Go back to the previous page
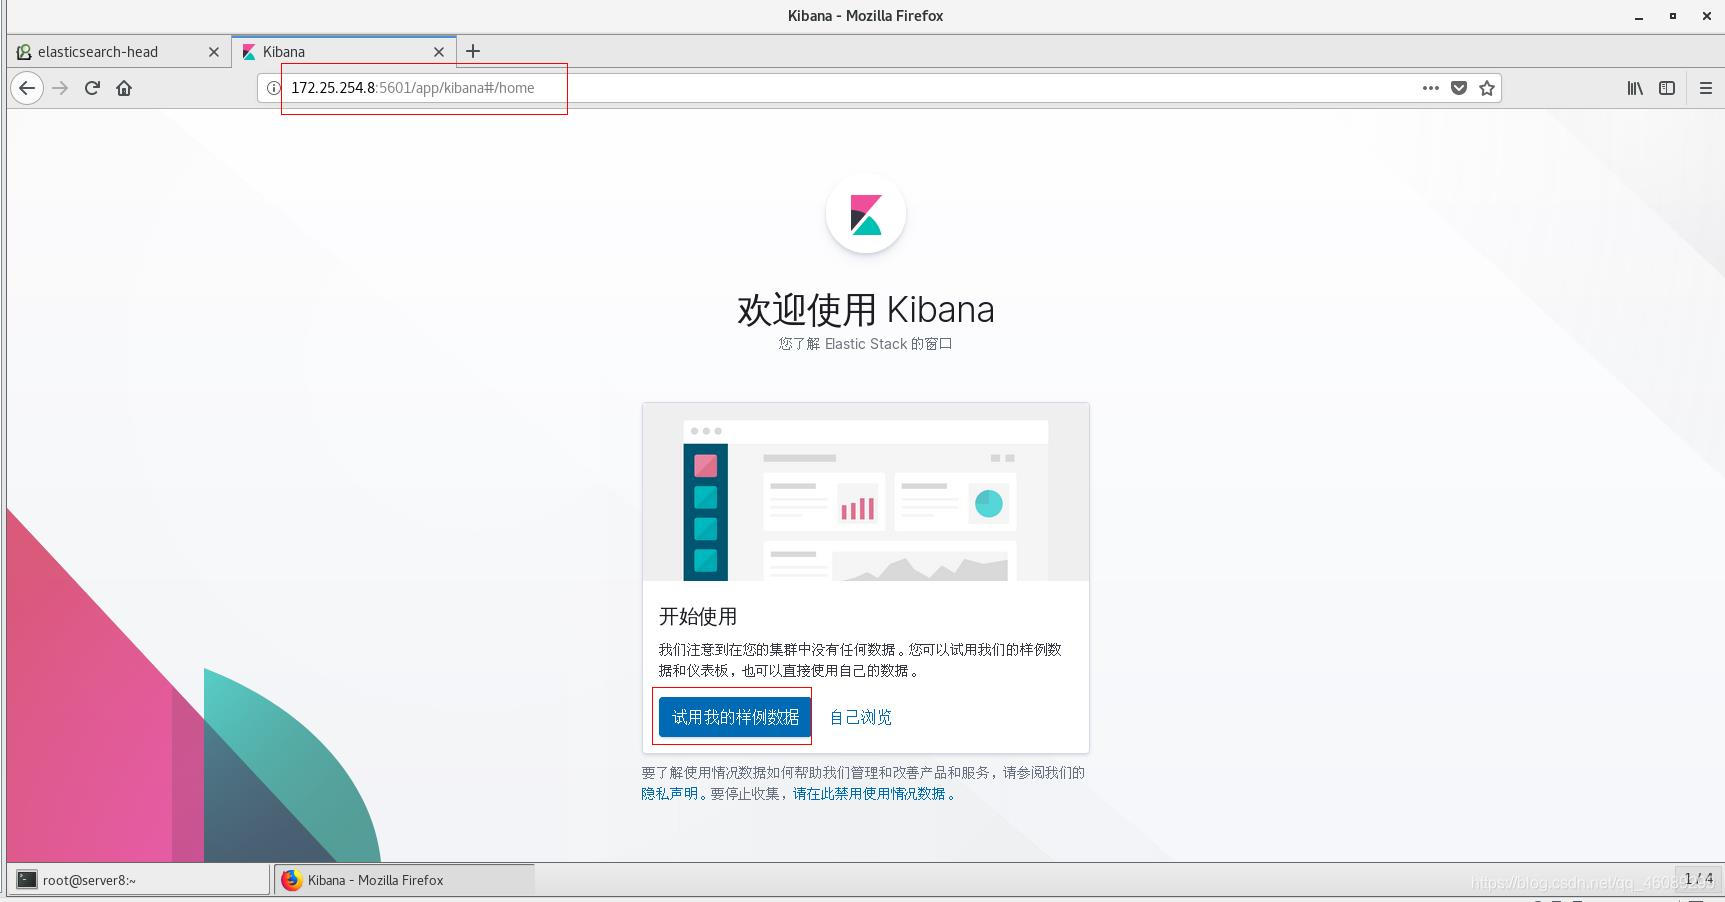The image size is (1725, 902). pyautogui.click(x=27, y=88)
